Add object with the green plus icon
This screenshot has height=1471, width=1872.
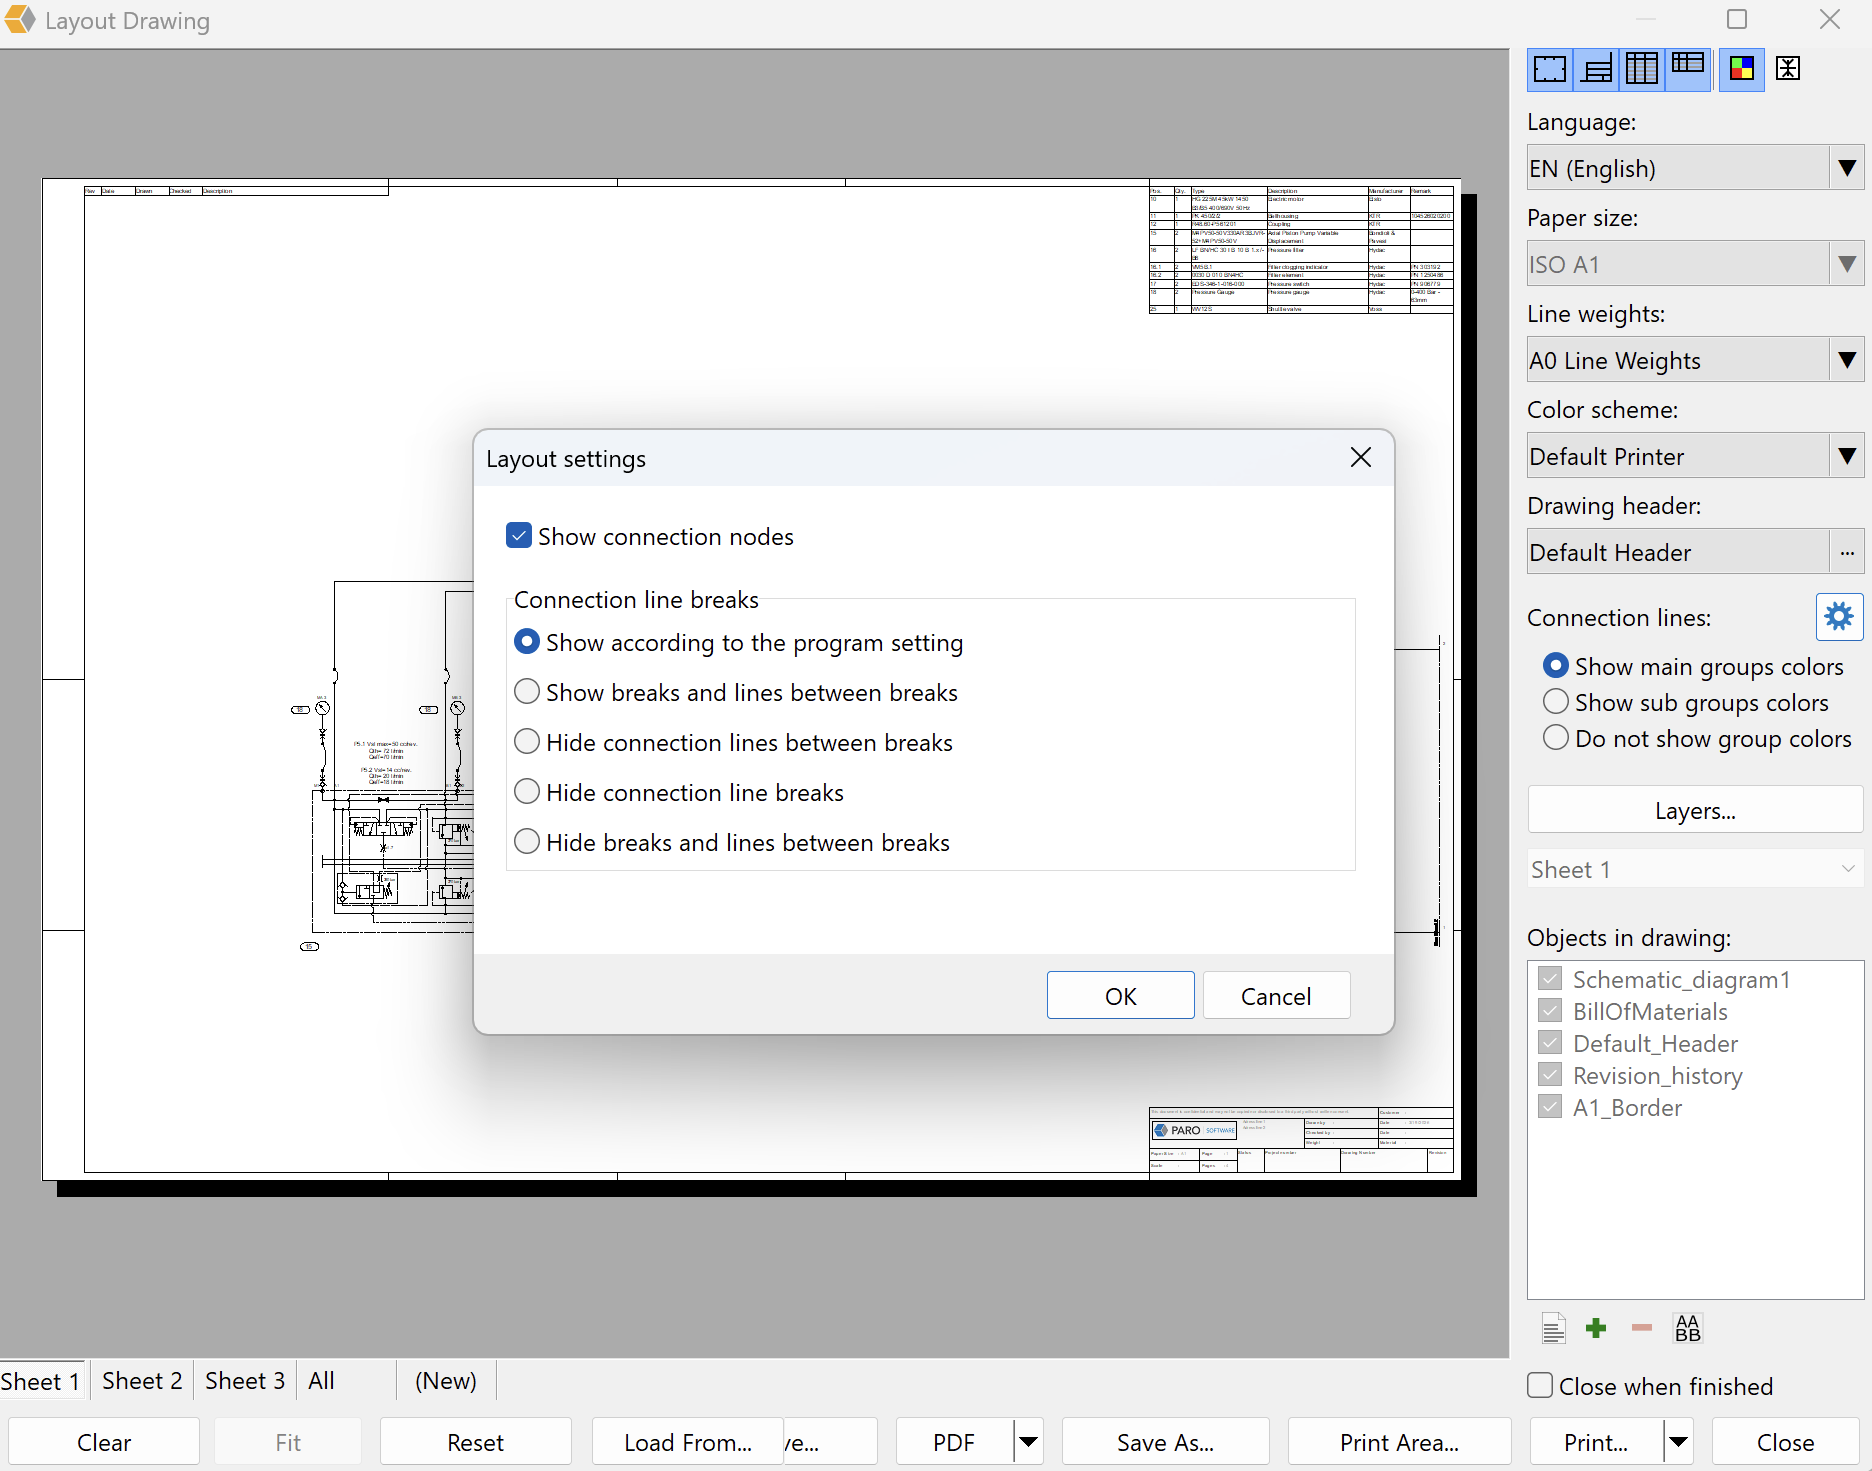[x=1596, y=1328]
